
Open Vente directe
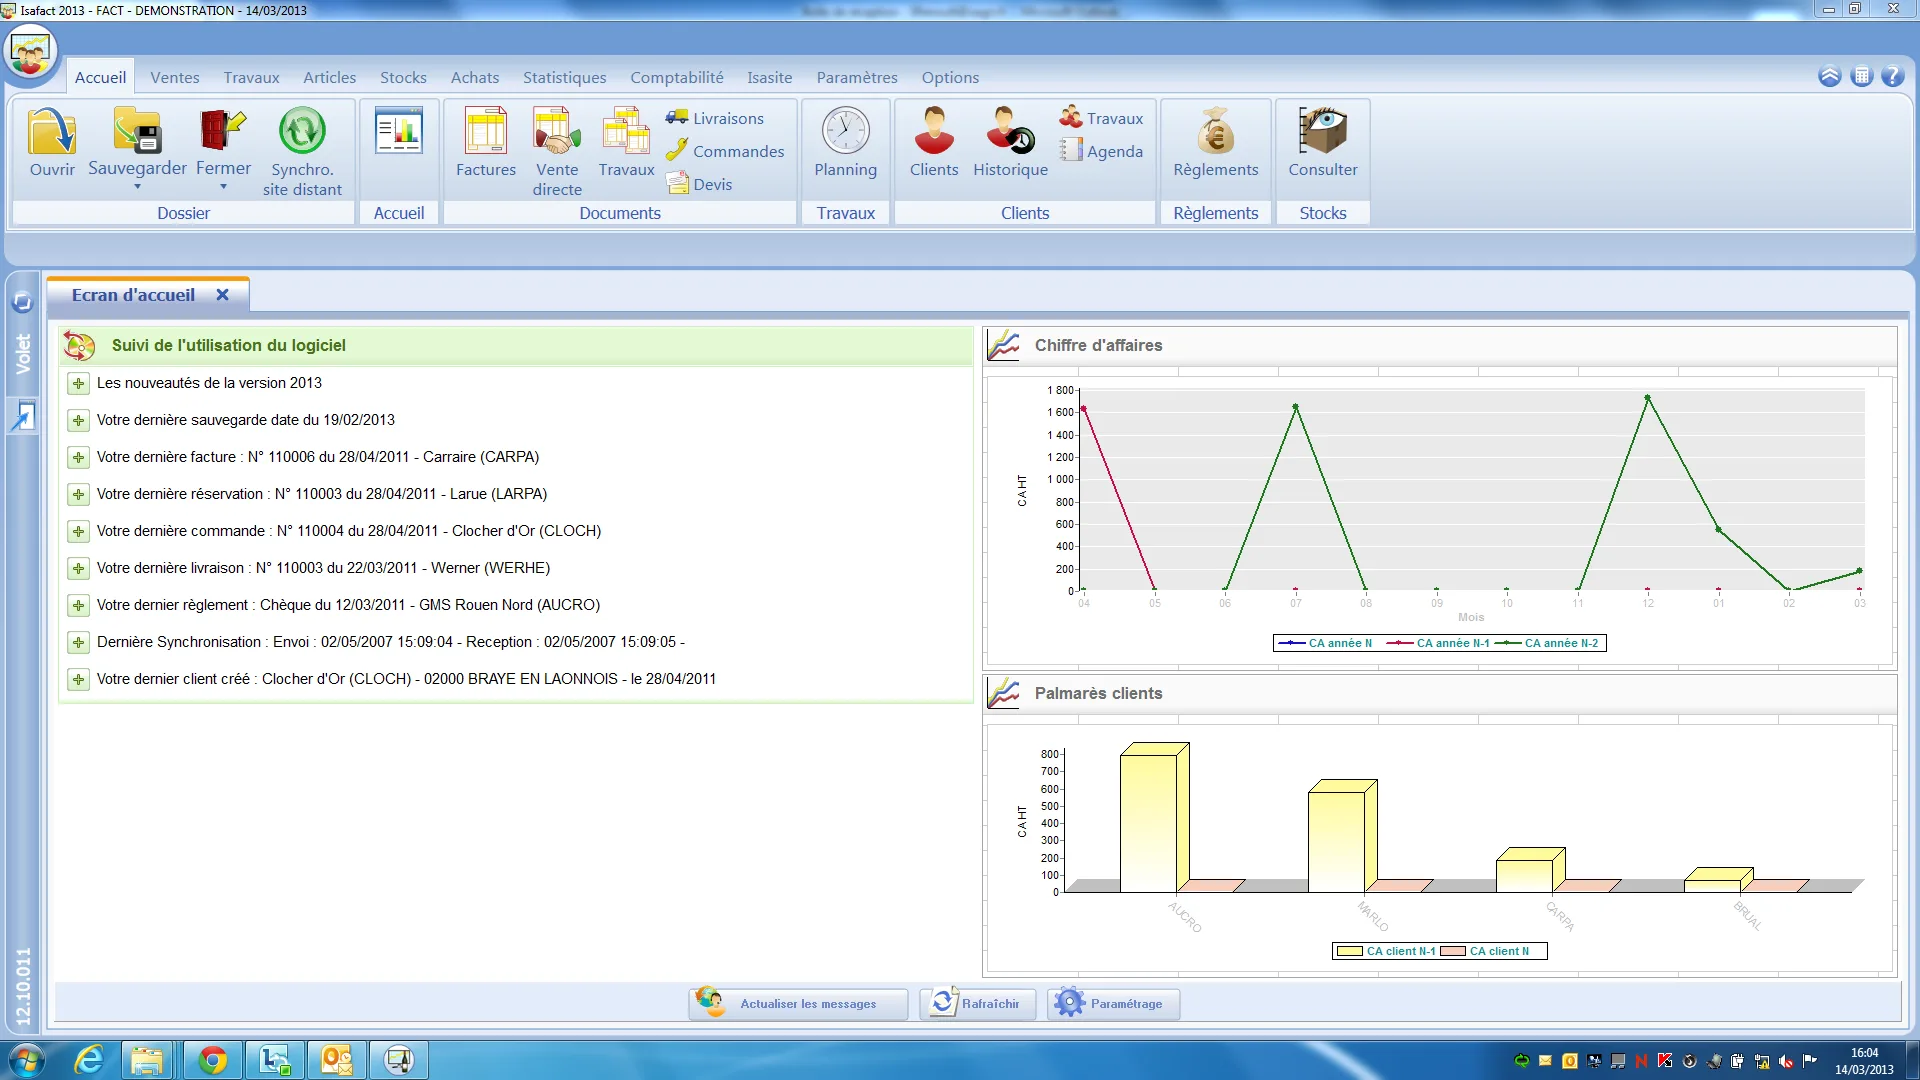[557, 132]
